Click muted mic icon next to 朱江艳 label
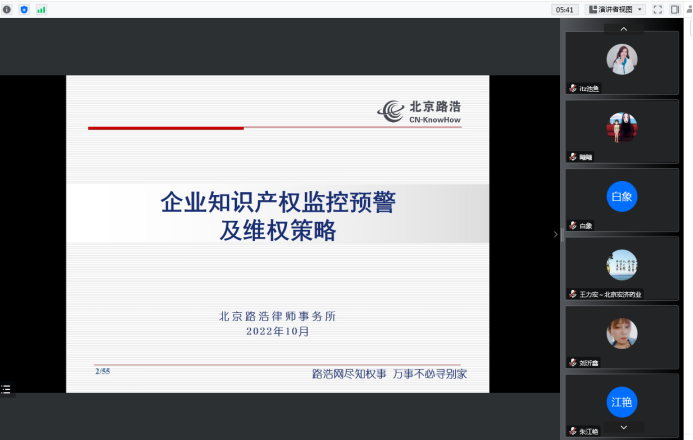 tap(573, 431)
